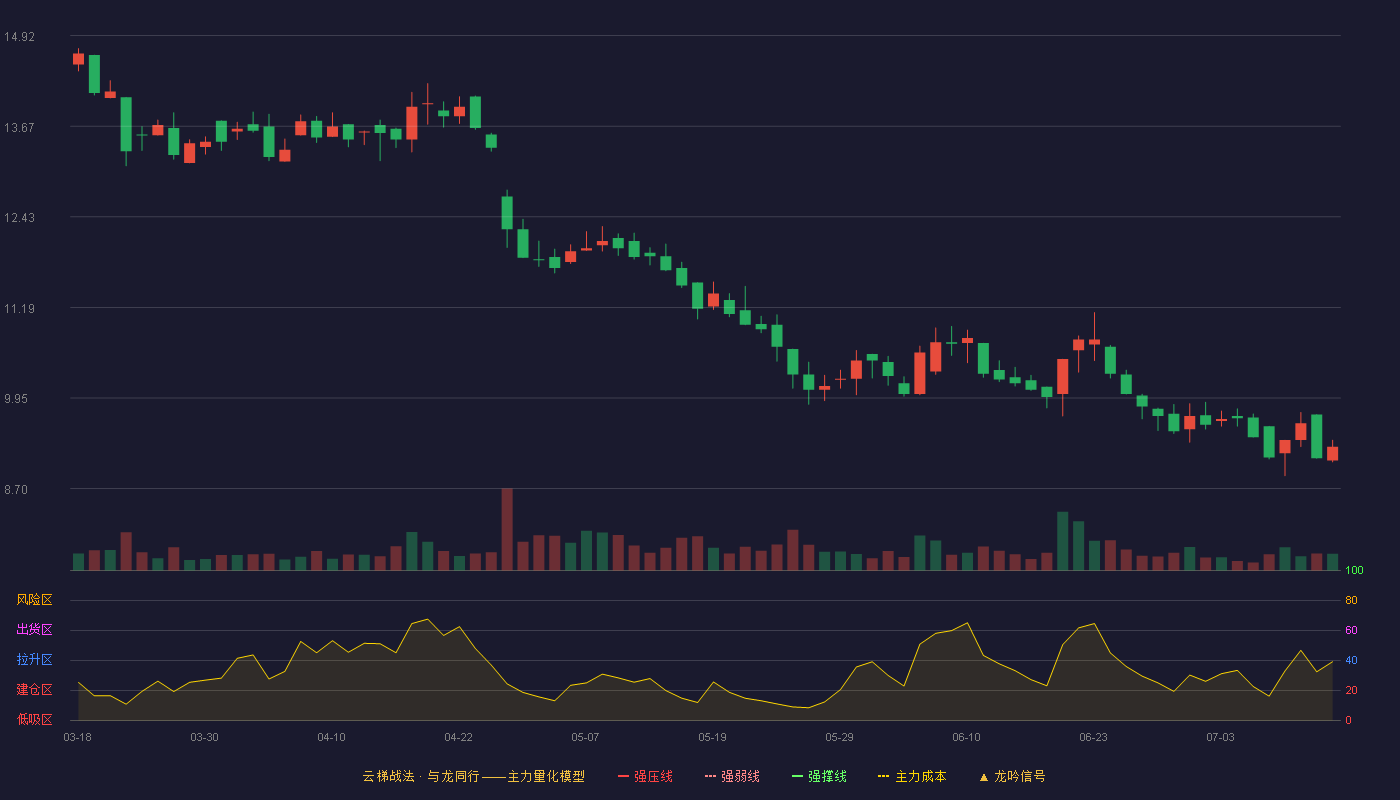This screenshot has width=1400, height=800.
Task: Click the 11.19 price axis label
Action: (19, 309)
